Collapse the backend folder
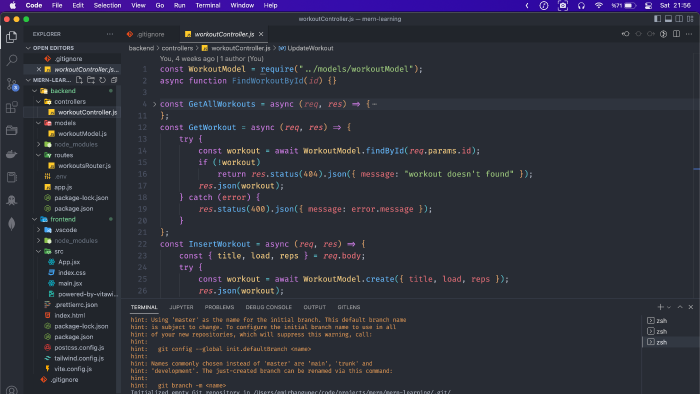The width and height of the screenshot is (700, 394). (x=34, y=91)
